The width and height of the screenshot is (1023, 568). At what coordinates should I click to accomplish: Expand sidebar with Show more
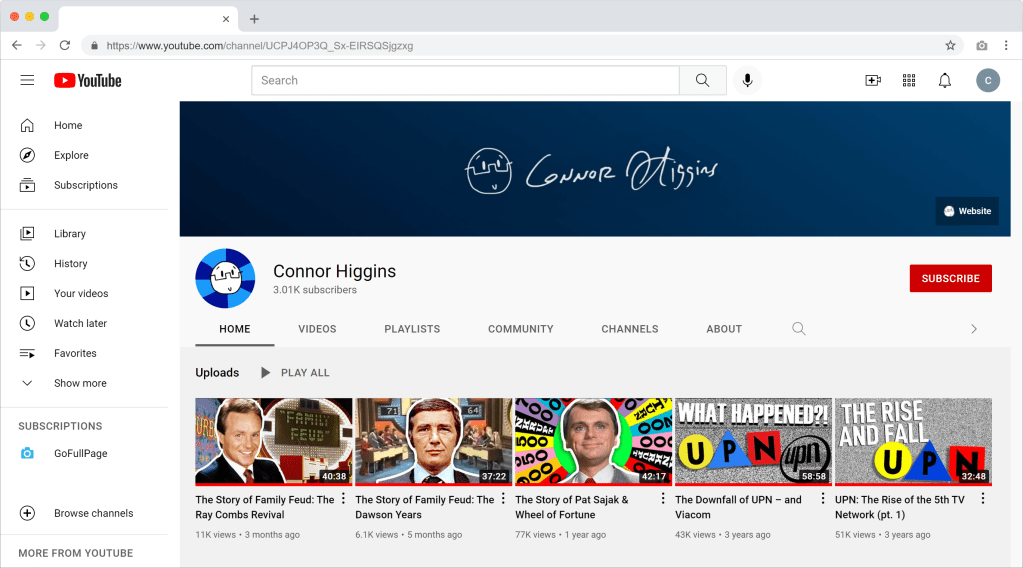coord(80,383)
